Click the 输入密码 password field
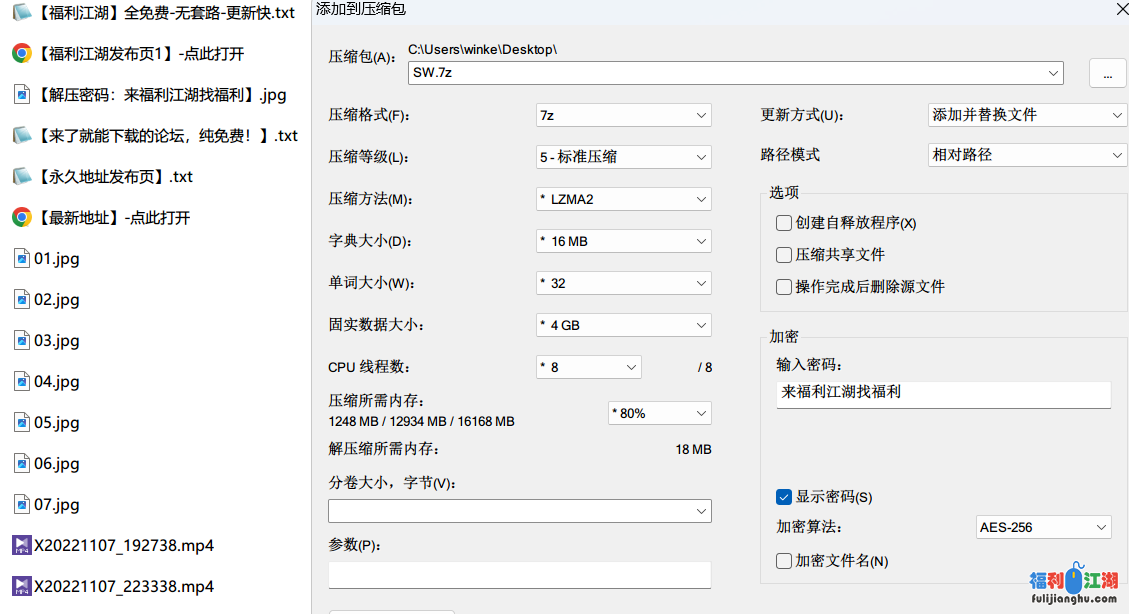The height and width of the screenshot is (614, 1129). click(x=943, y=393)
